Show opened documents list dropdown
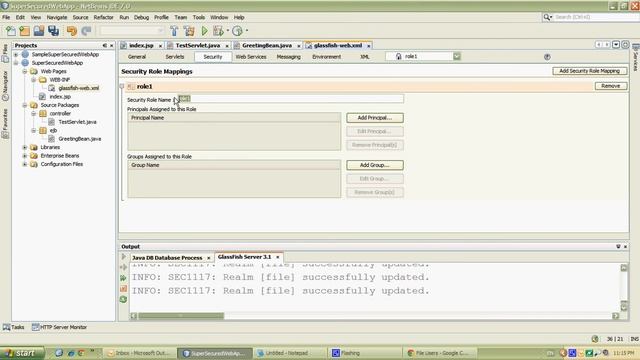Viewport: 640px width, 360px height. pos(616,44)
